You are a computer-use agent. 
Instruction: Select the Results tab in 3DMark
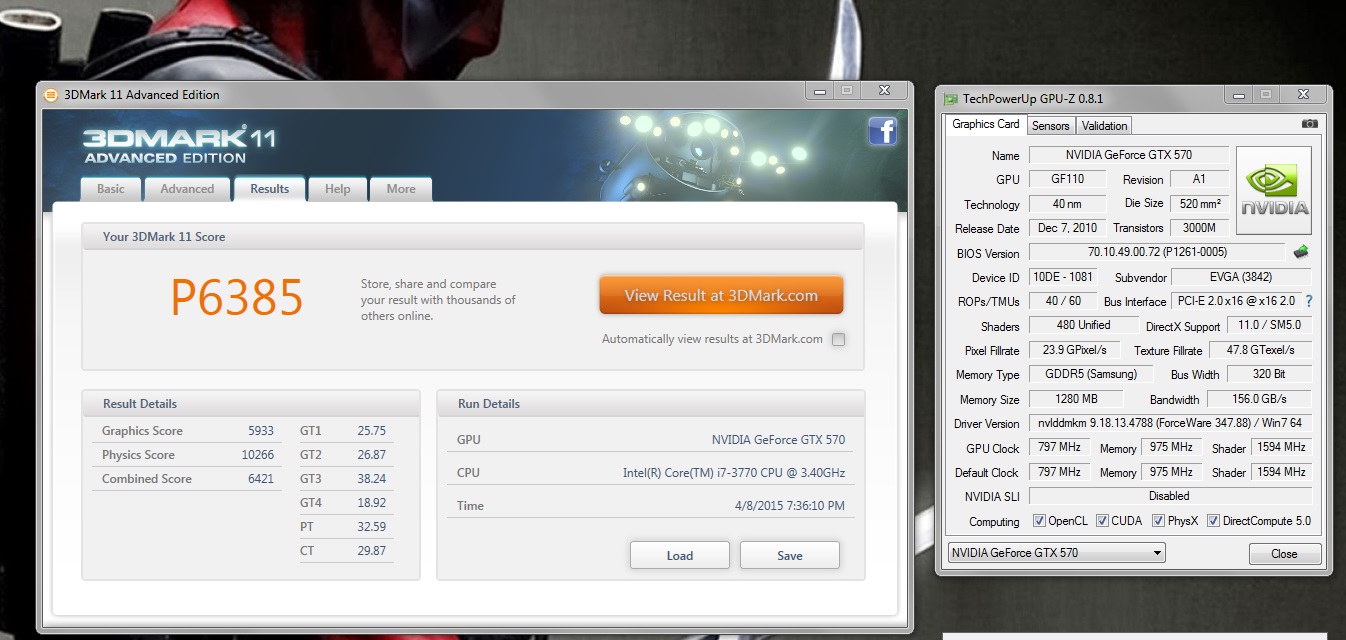pos(269,188)
